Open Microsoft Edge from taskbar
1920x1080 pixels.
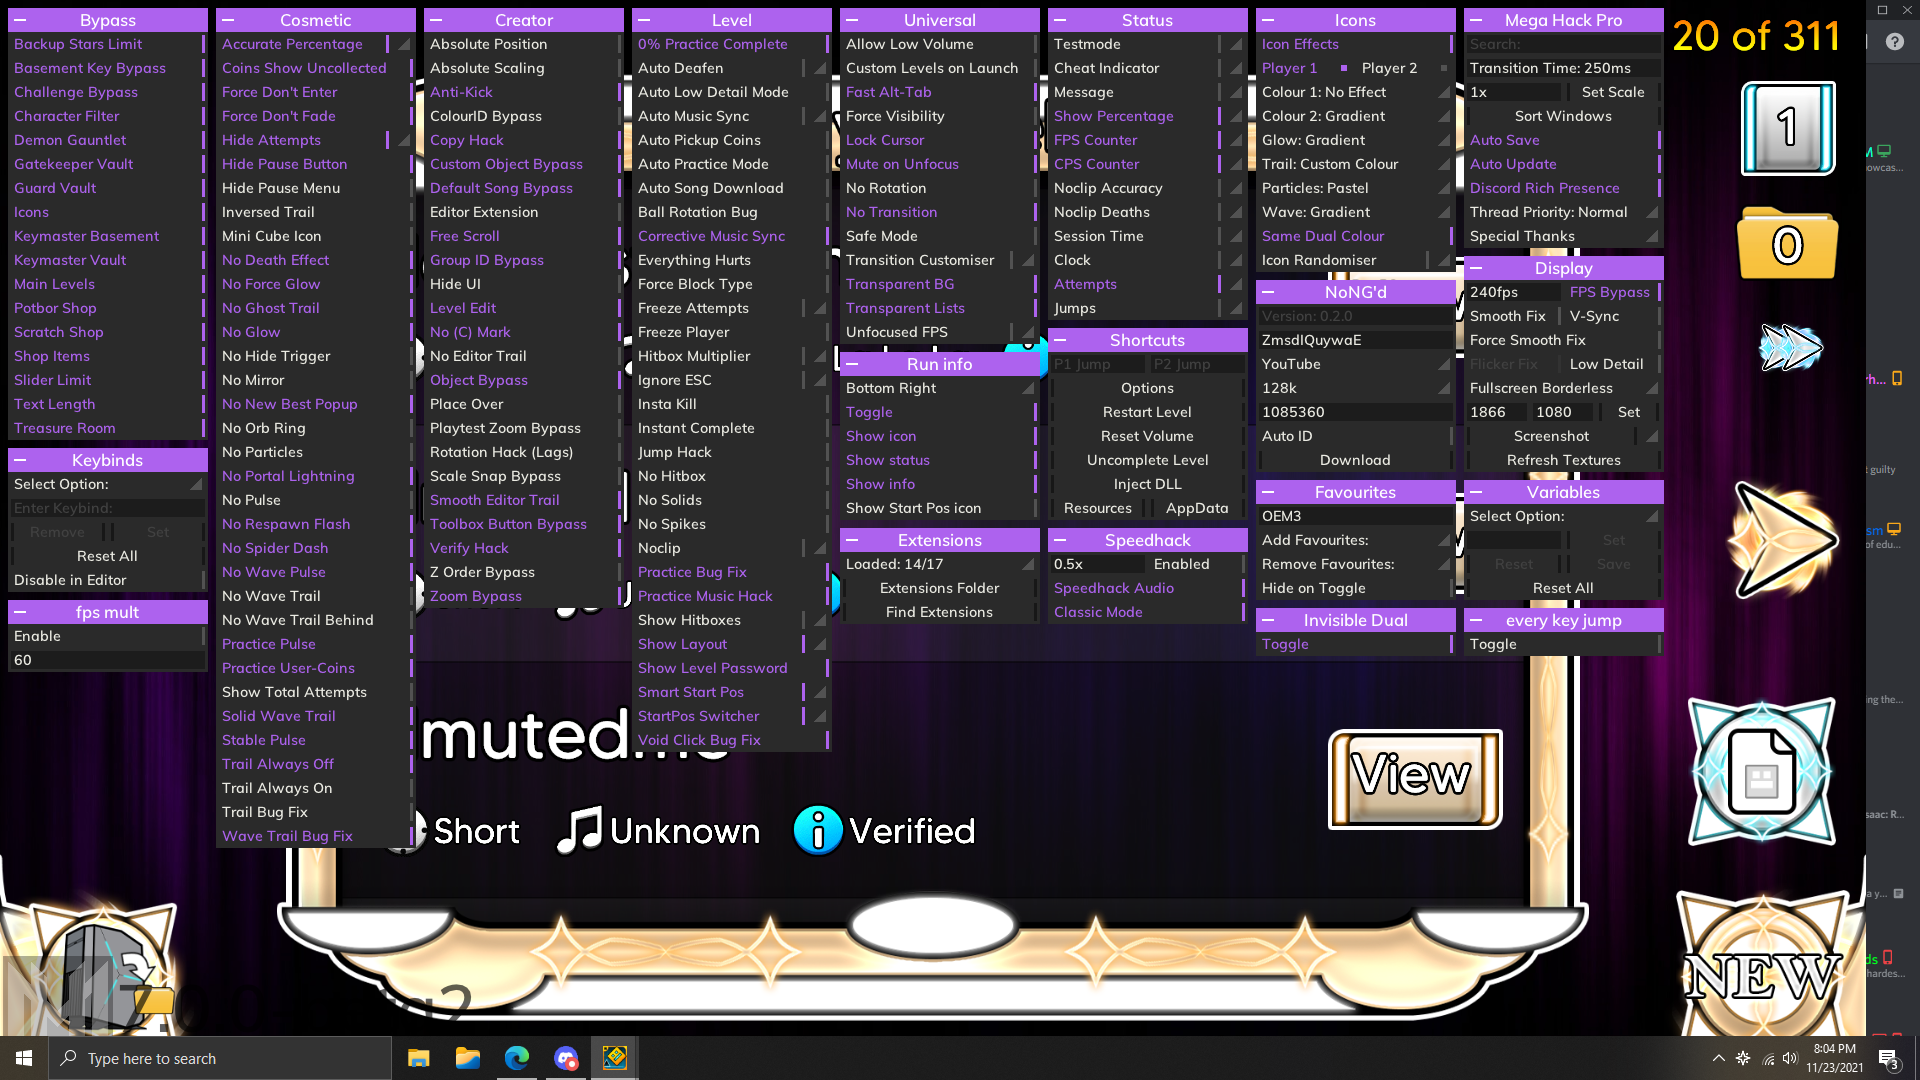coord(517,1058)
